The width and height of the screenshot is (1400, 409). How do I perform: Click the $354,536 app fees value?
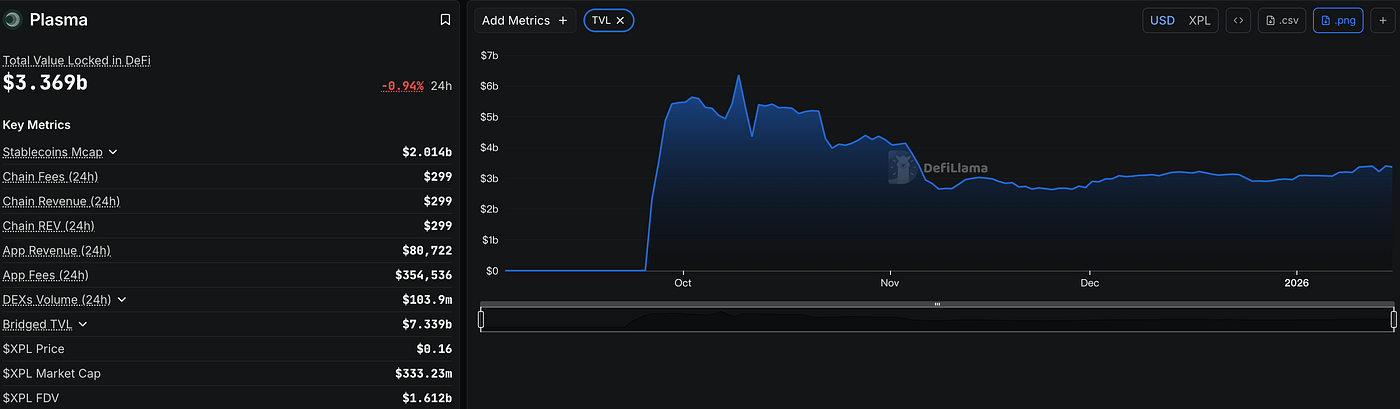[x=424, y=275]
